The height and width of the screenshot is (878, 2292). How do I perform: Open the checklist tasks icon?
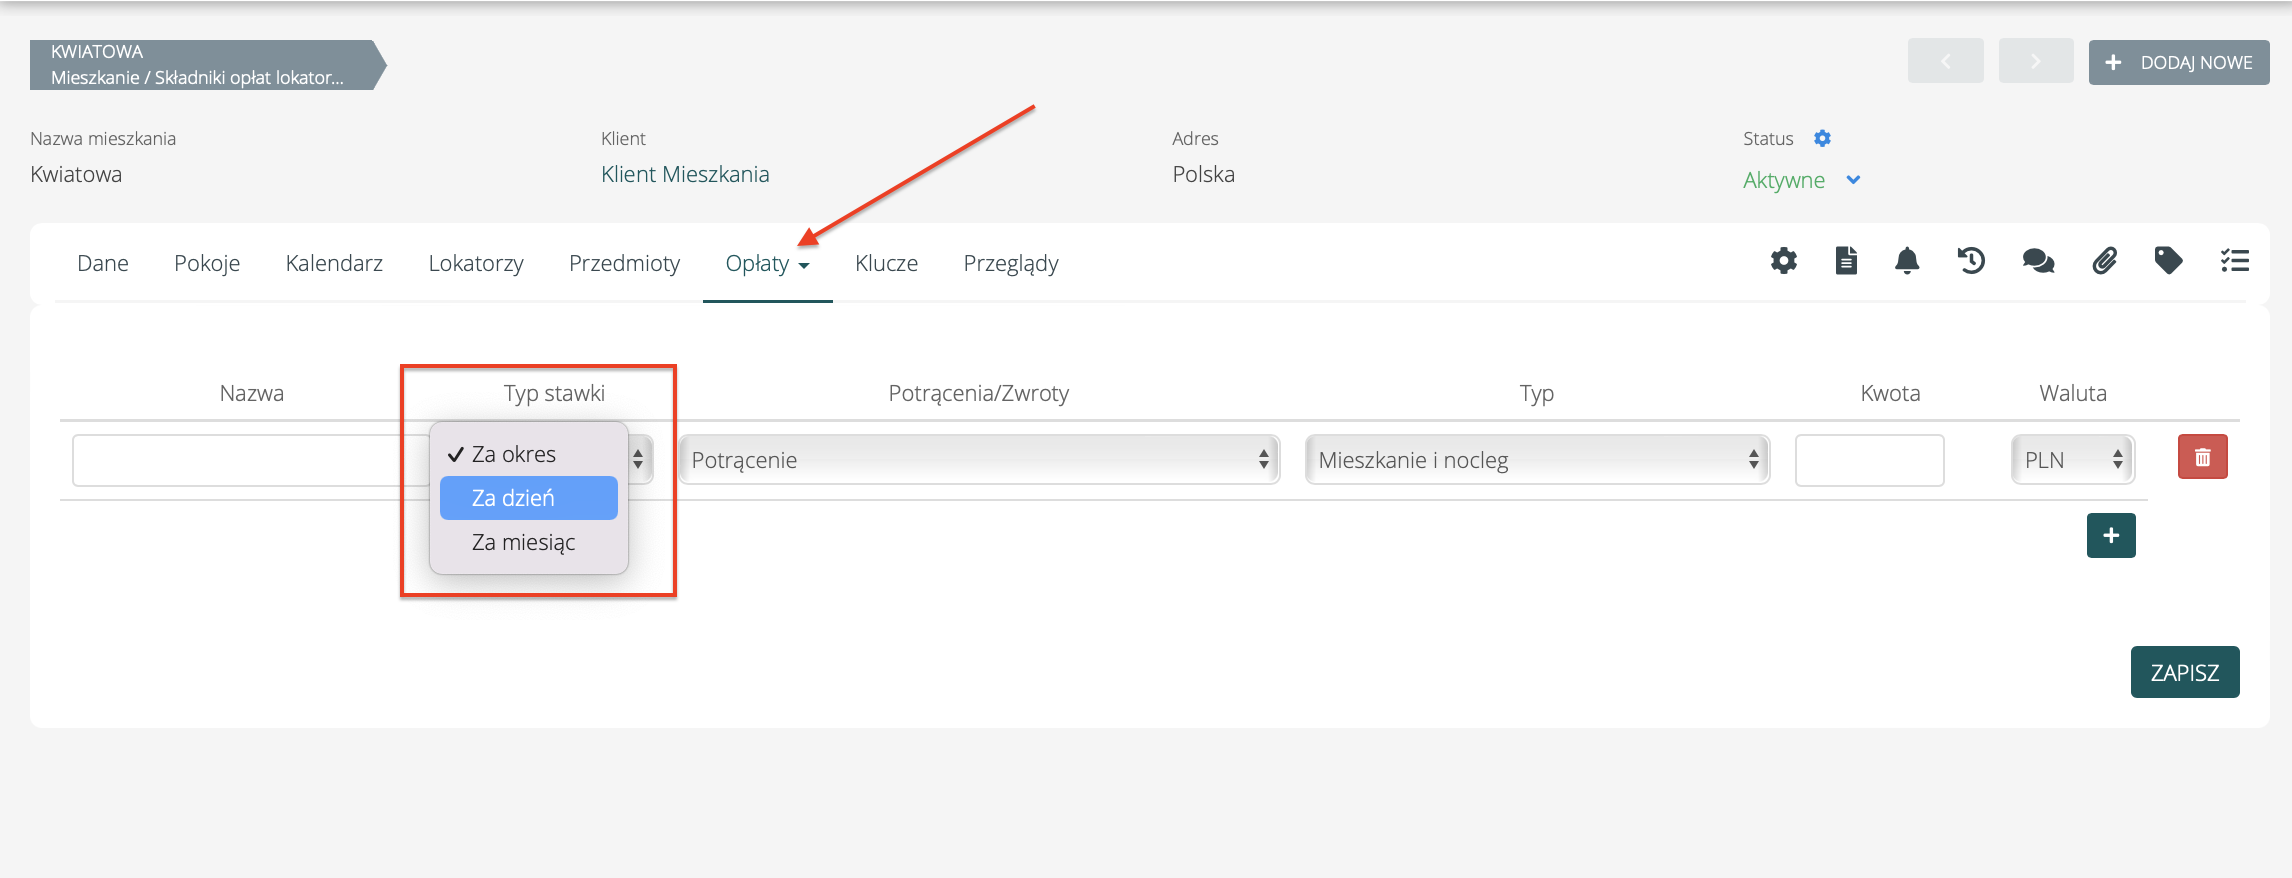pyautogui.click(x=2234, y=262)
